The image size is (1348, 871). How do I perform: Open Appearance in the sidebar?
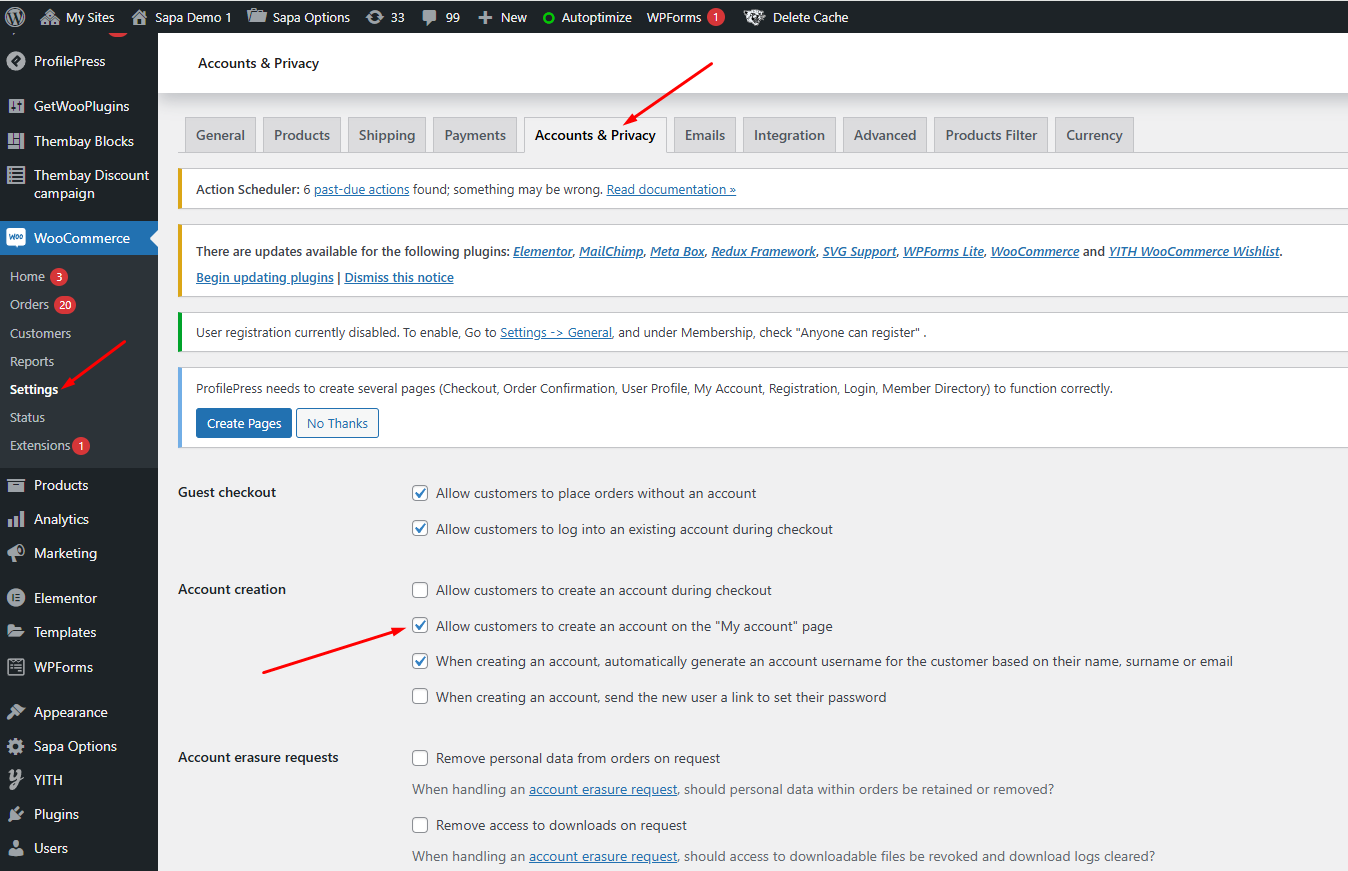78,712
